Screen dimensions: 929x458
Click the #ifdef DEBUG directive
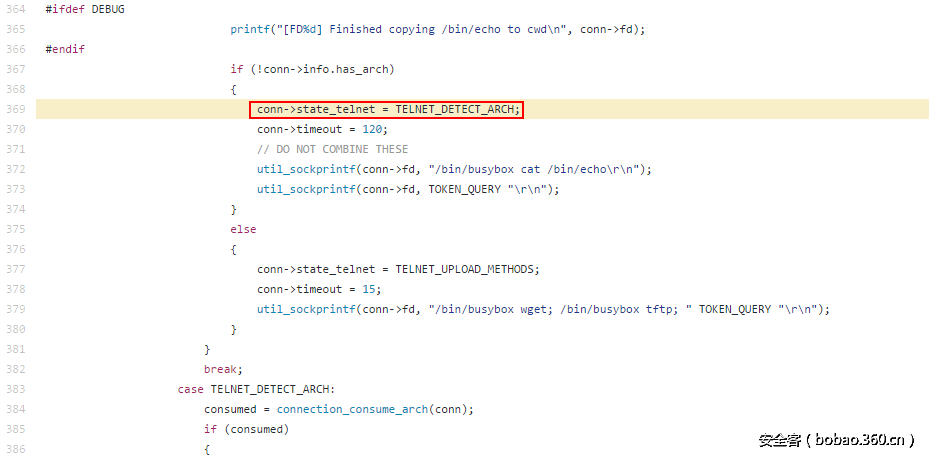pyautogui.click(x=85, y=9)
